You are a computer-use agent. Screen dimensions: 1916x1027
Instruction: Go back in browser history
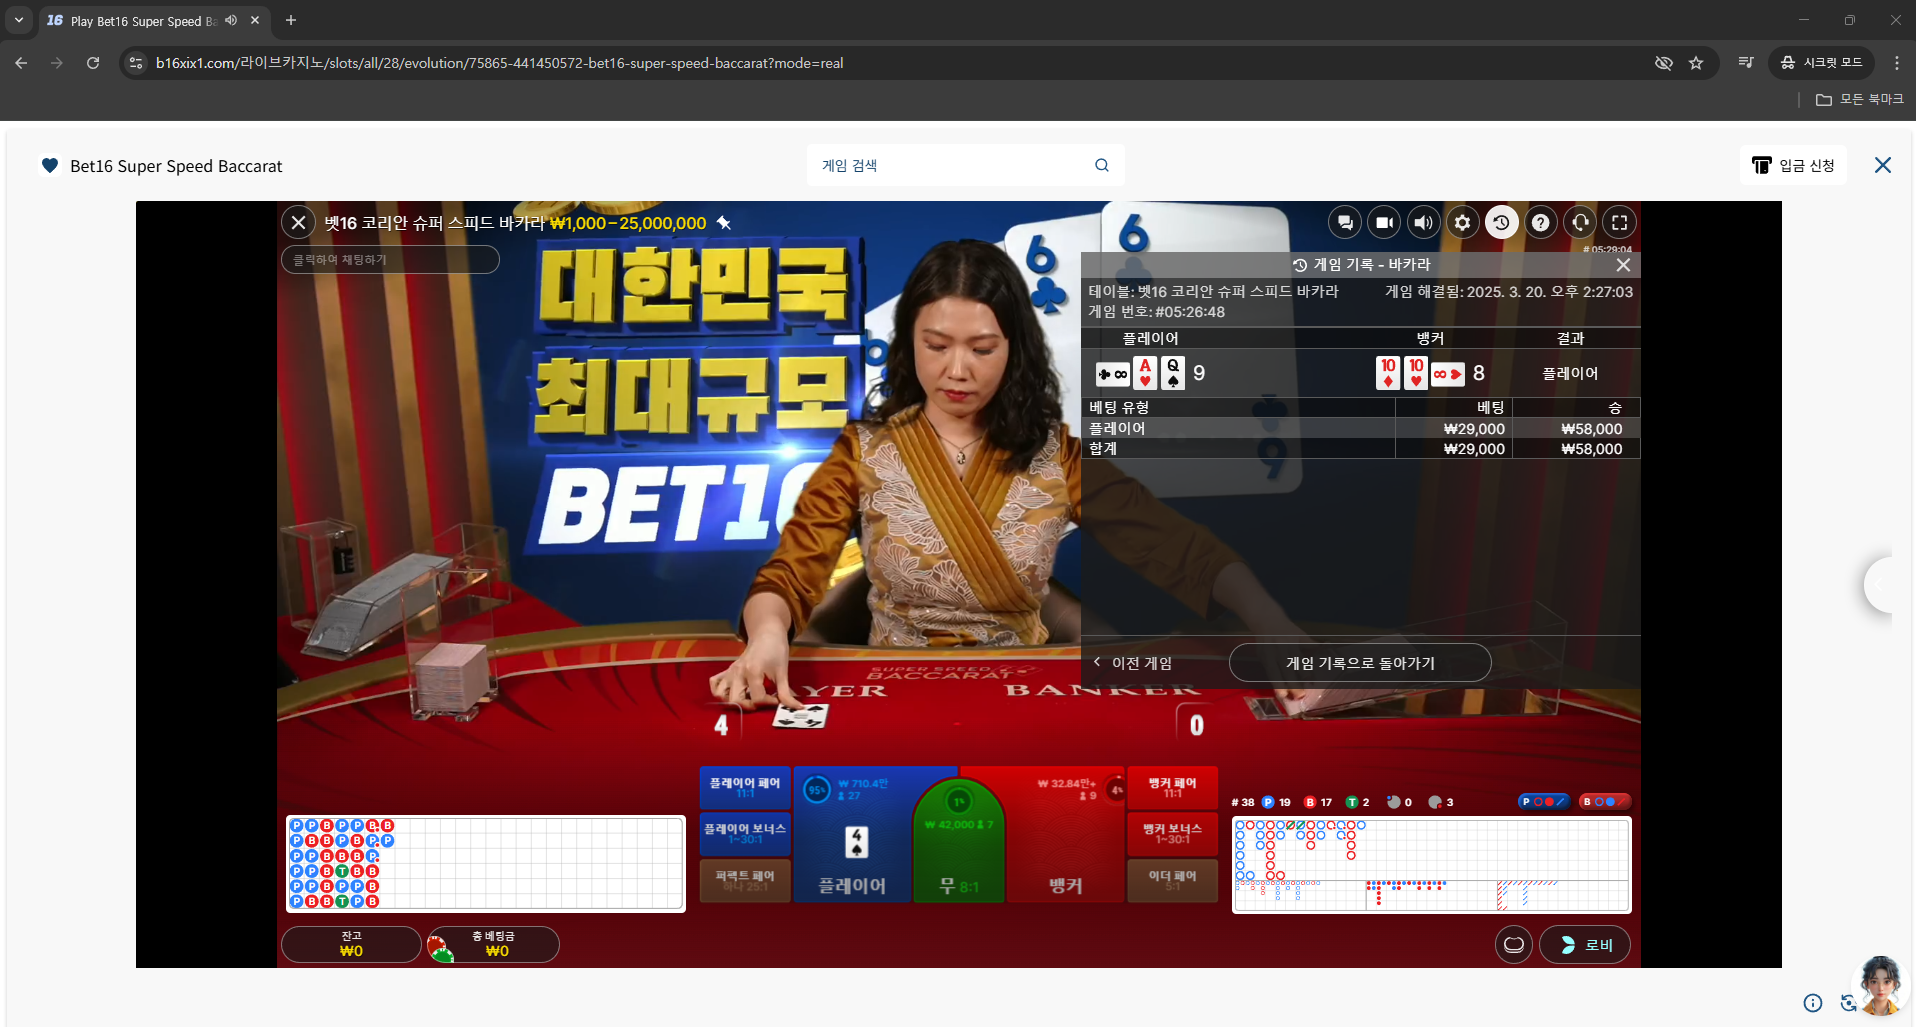[21, 63]
